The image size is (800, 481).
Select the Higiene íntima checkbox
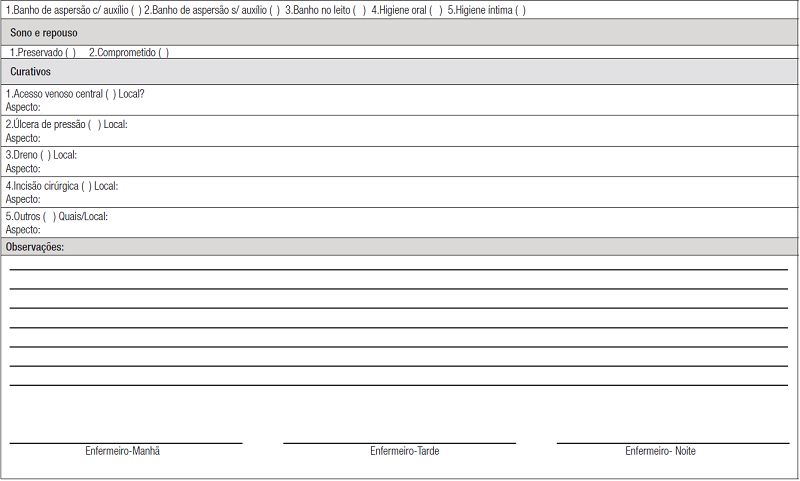(x=520, y=10)
